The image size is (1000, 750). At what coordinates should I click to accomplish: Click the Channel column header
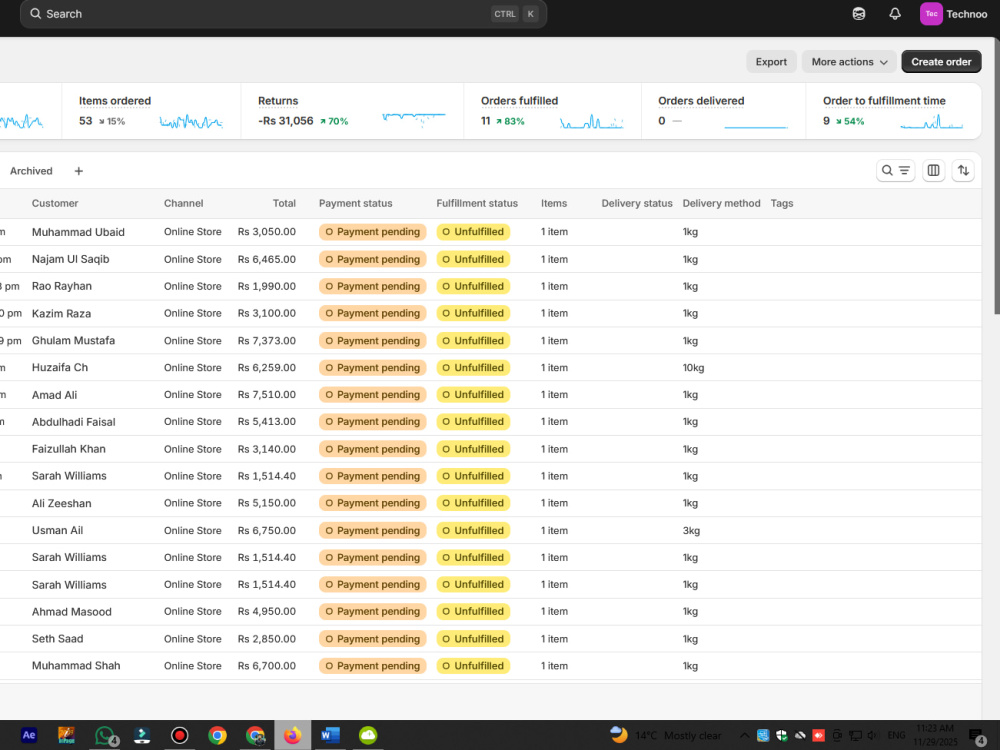click(184, 203)
